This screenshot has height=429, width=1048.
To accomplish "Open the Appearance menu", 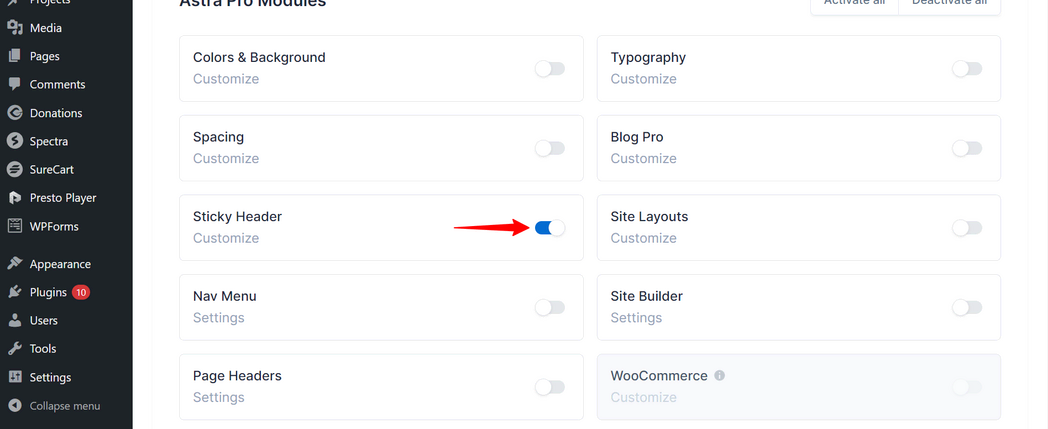I will [60, 264].
